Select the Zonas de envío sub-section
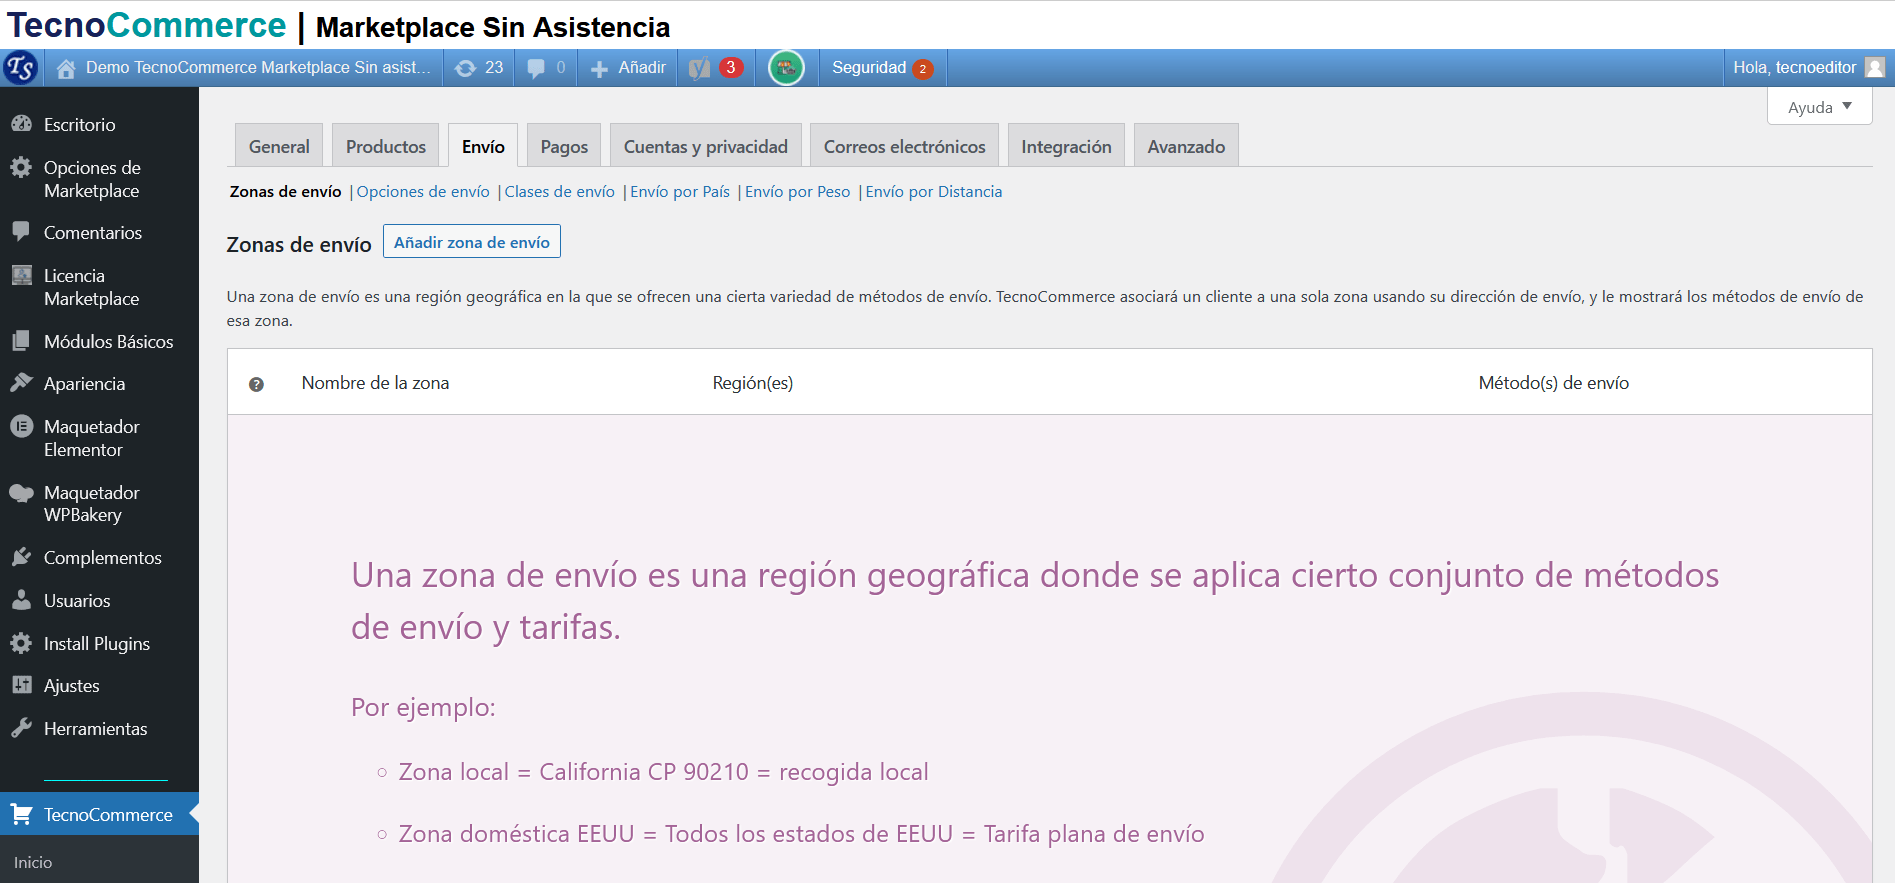 pos(285,192)
